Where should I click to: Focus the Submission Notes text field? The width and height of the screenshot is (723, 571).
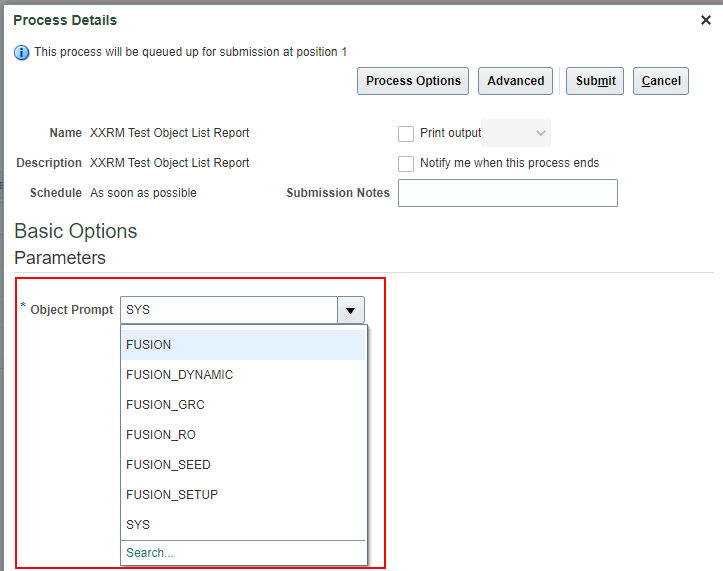click(507, 193)
